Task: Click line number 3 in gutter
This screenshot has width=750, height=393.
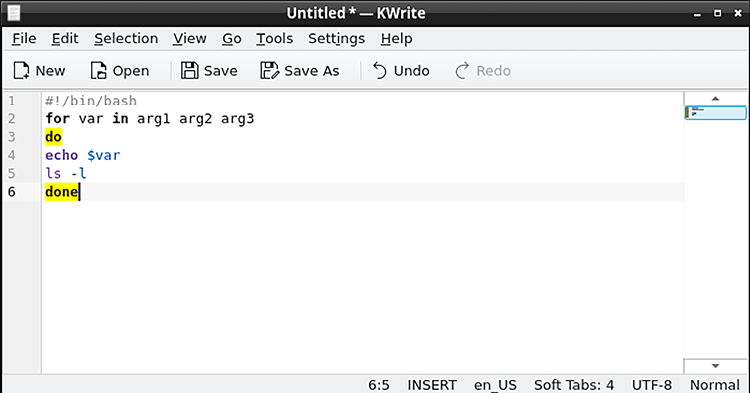Action: coord(11,137)
